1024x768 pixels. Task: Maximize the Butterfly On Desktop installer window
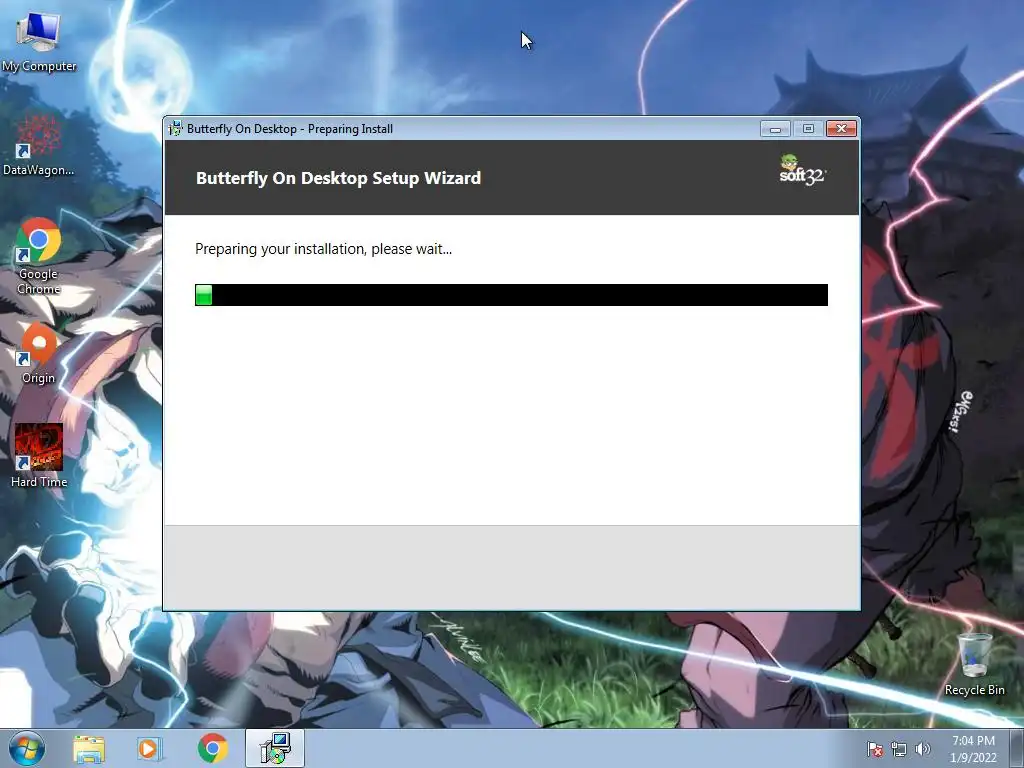pos(808,129)
